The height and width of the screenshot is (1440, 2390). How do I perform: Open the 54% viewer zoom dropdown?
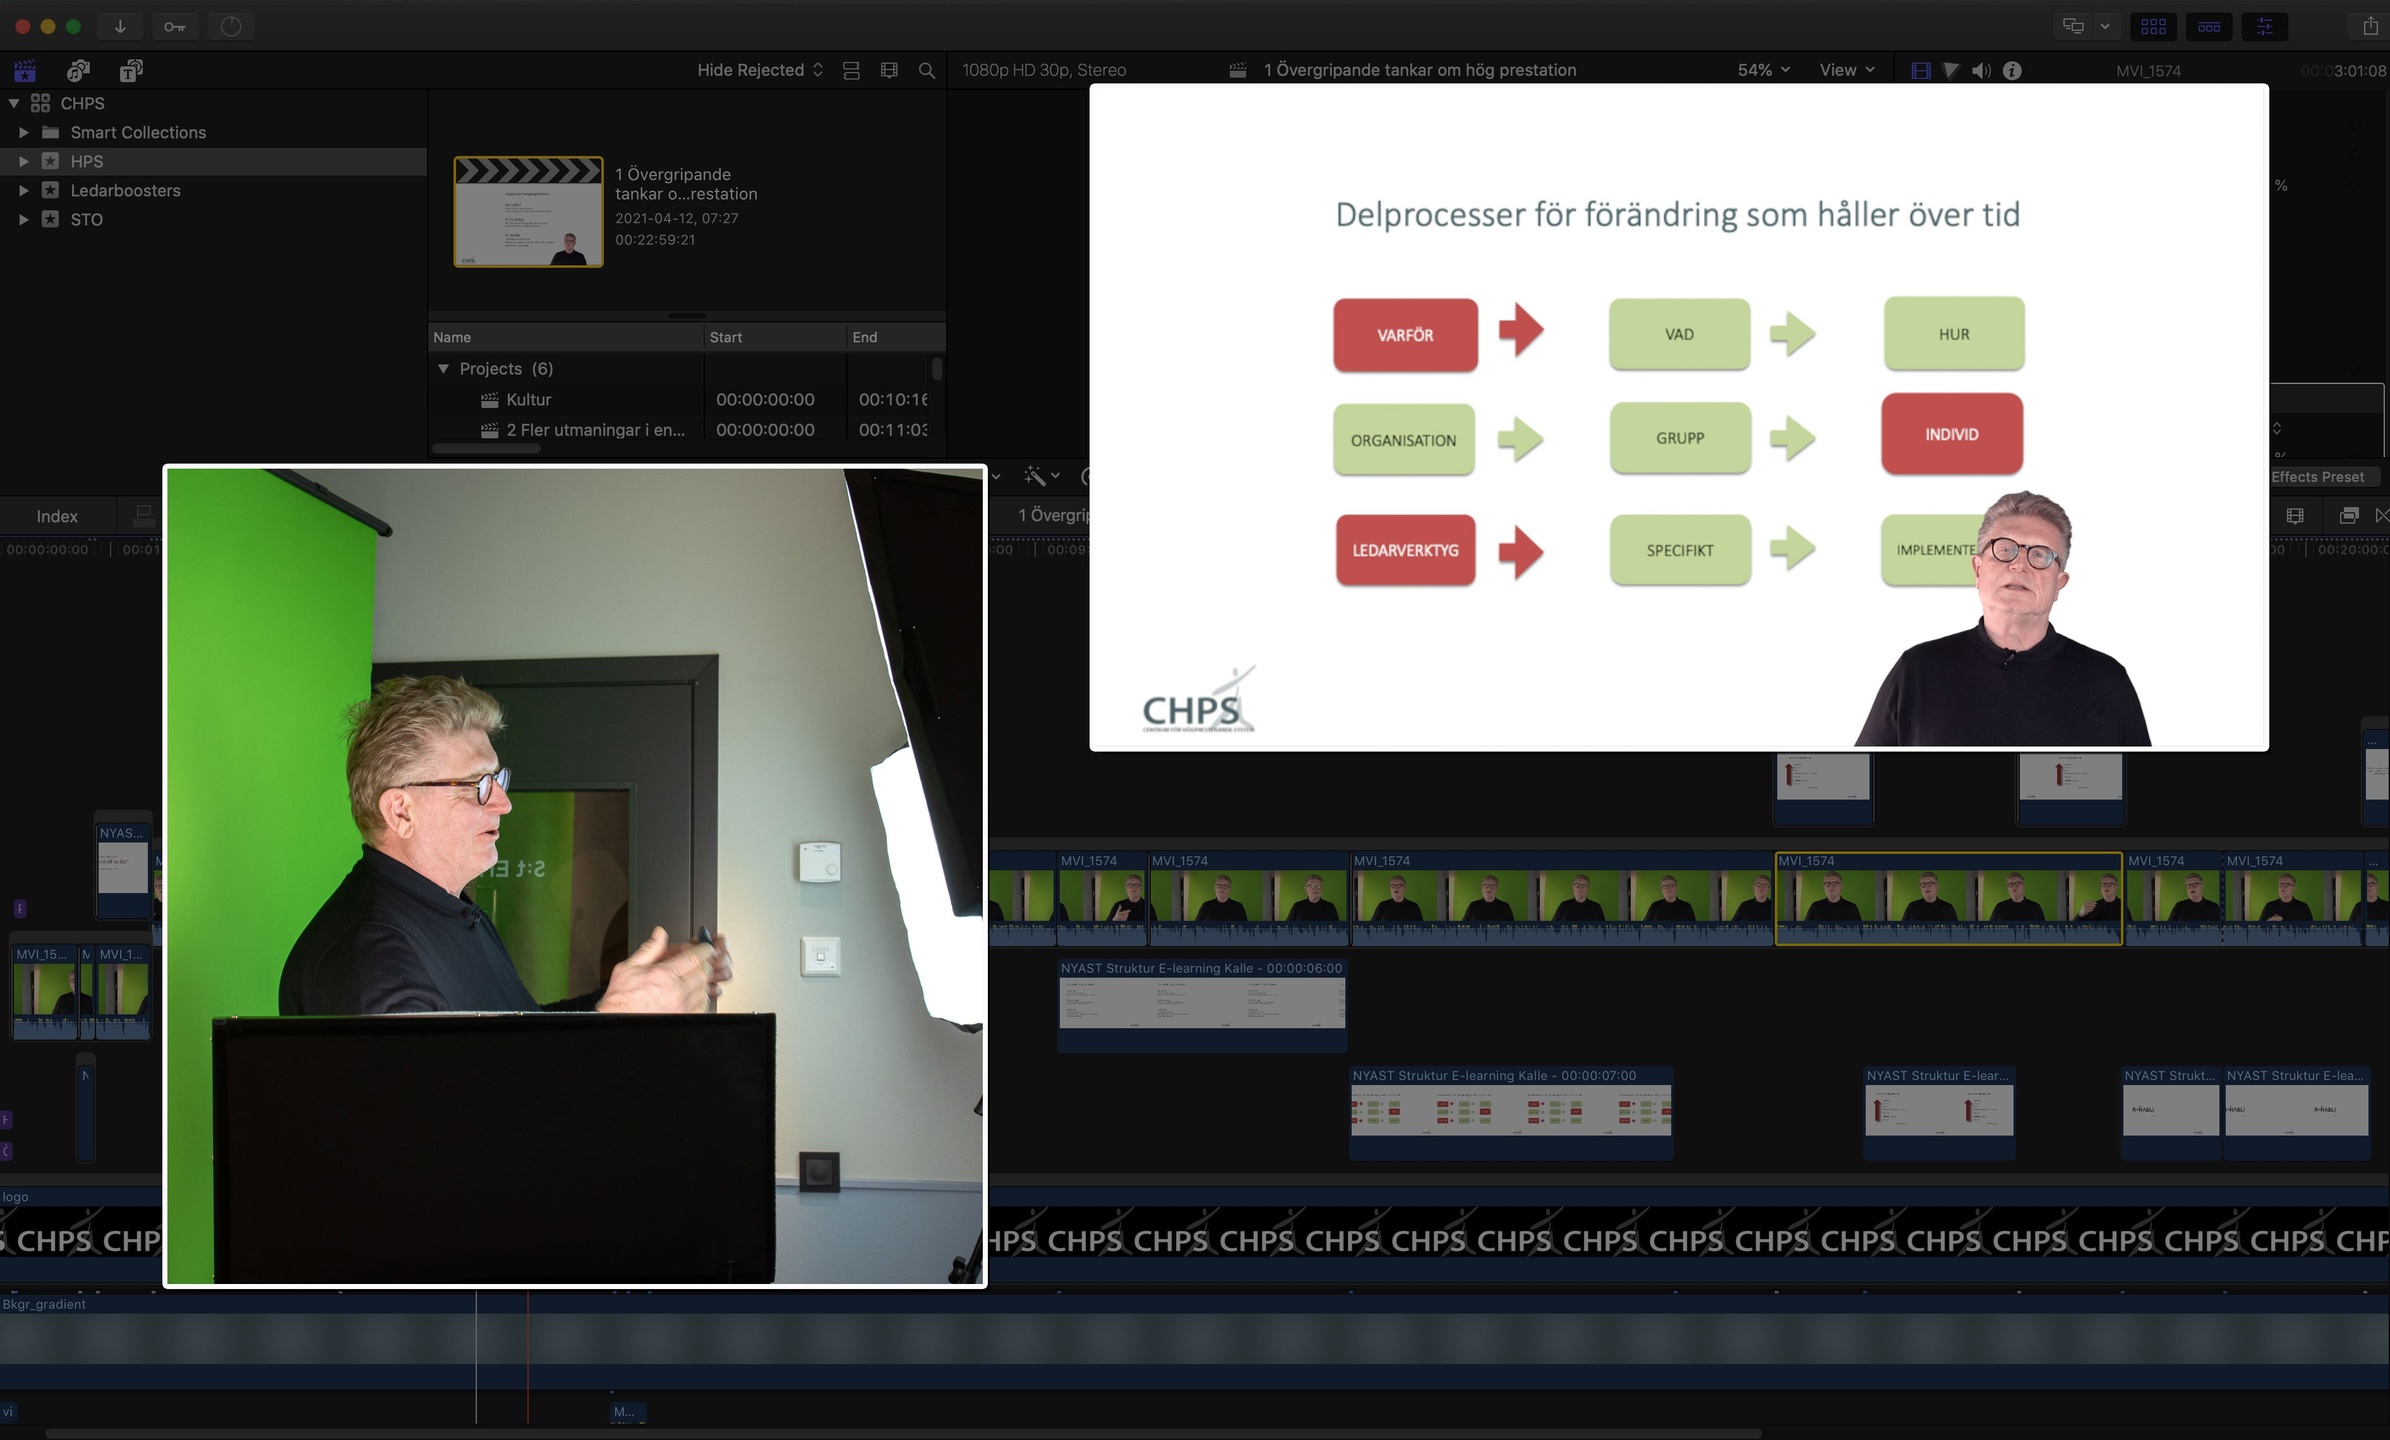(1763, 70)
